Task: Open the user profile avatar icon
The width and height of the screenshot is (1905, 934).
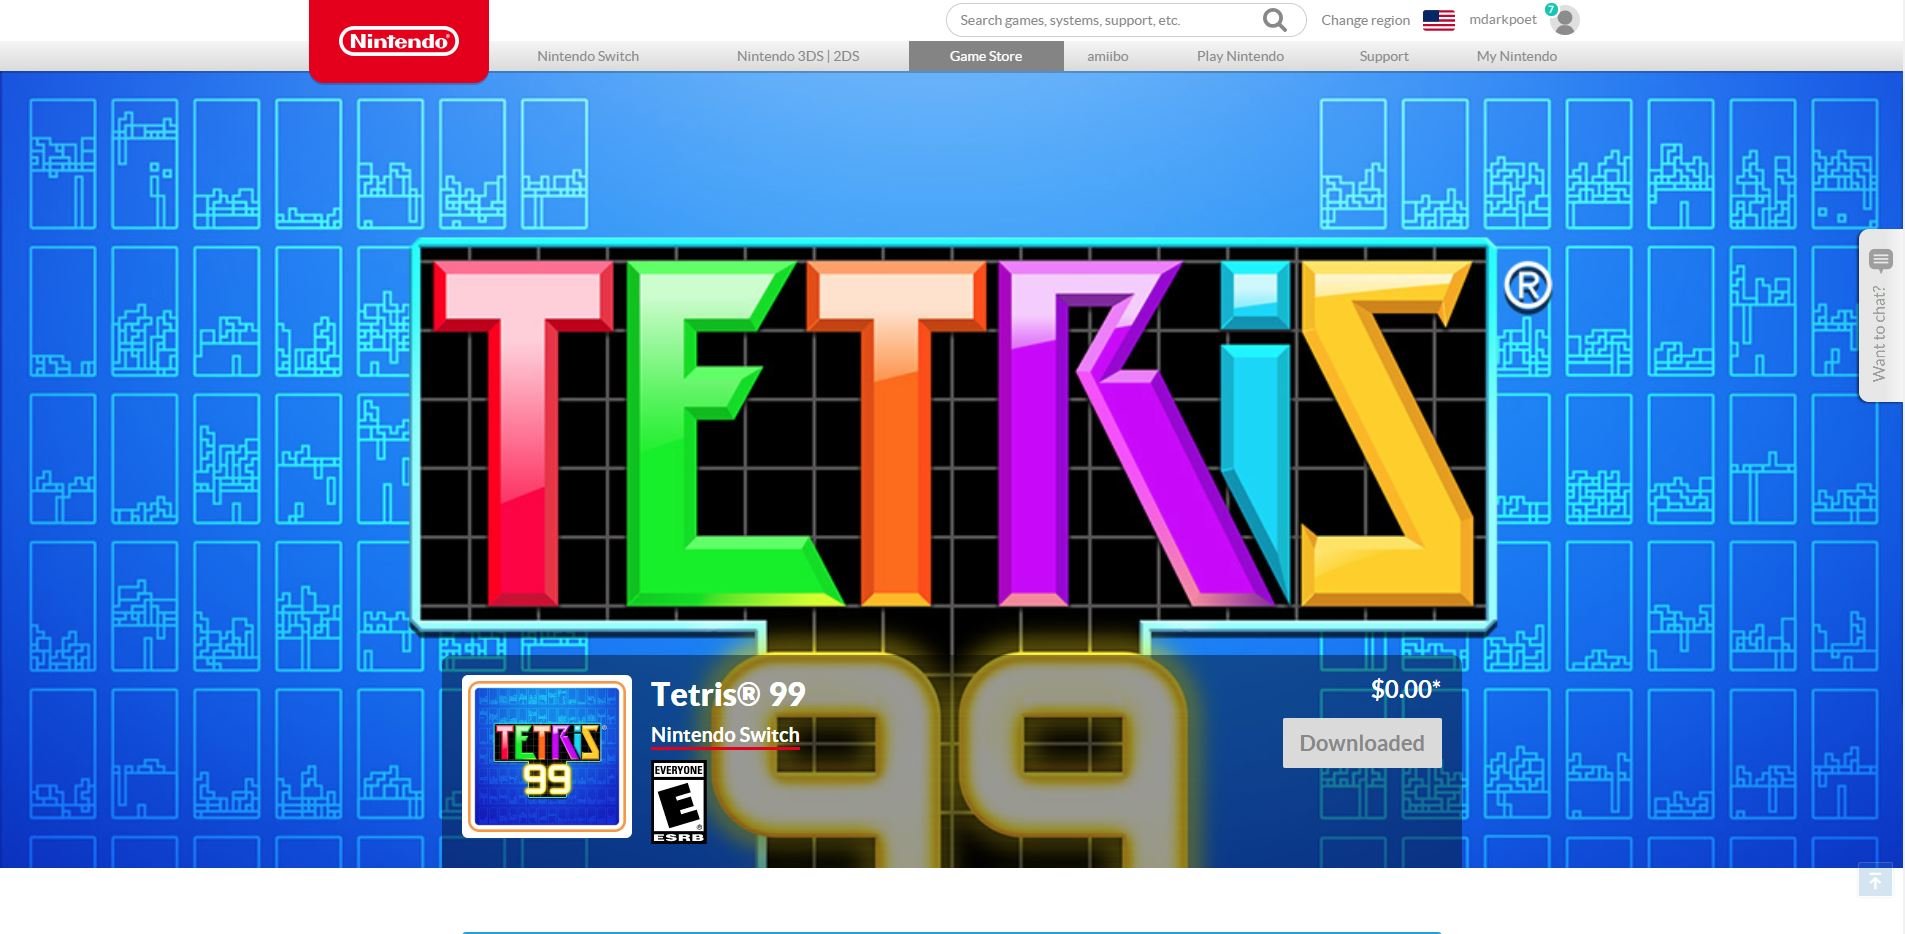Action: [1565, 21]
